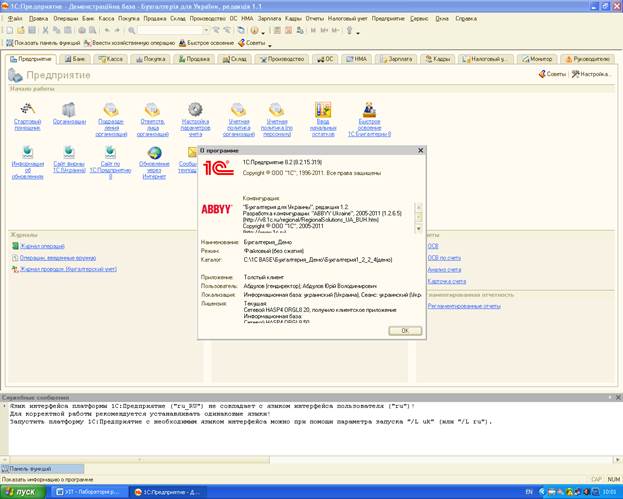Open the Сервис menu
The image size is (623, 499).
coord(419,19)
